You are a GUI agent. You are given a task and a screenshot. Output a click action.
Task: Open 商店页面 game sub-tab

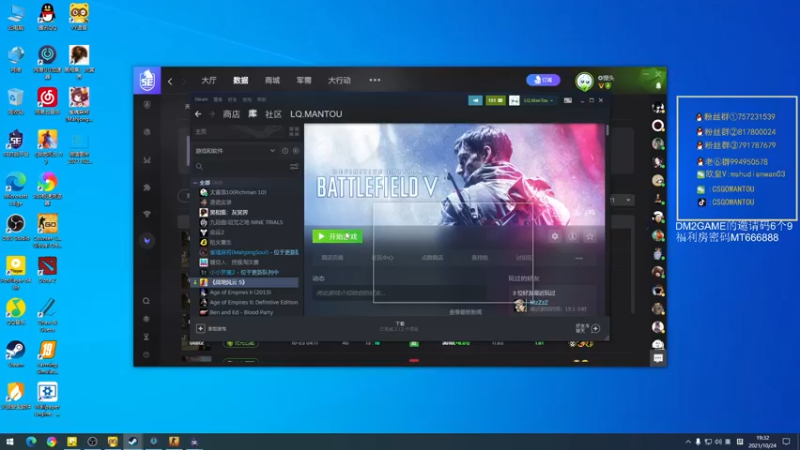[332, 258]
